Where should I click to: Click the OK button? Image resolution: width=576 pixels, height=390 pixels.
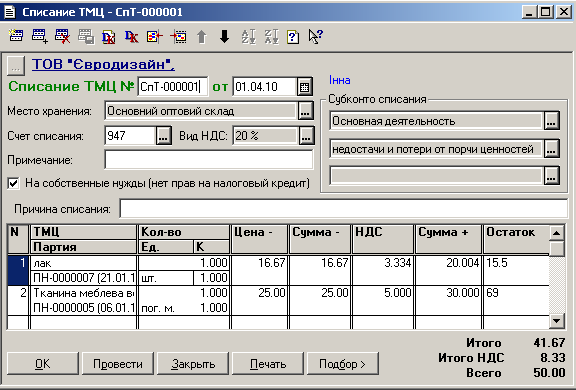click(x=43, y=364)
